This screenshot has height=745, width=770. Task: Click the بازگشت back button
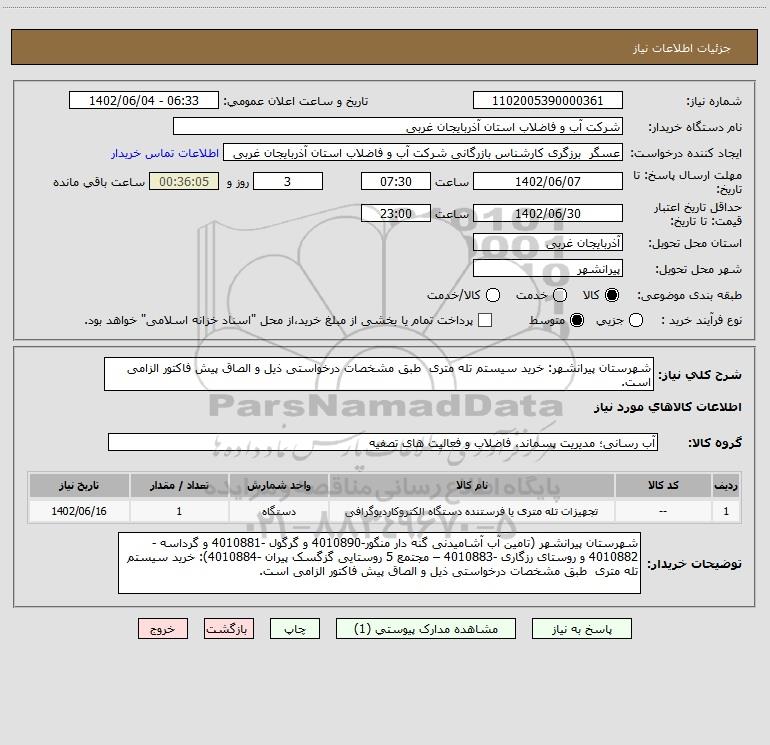(229, 629)
